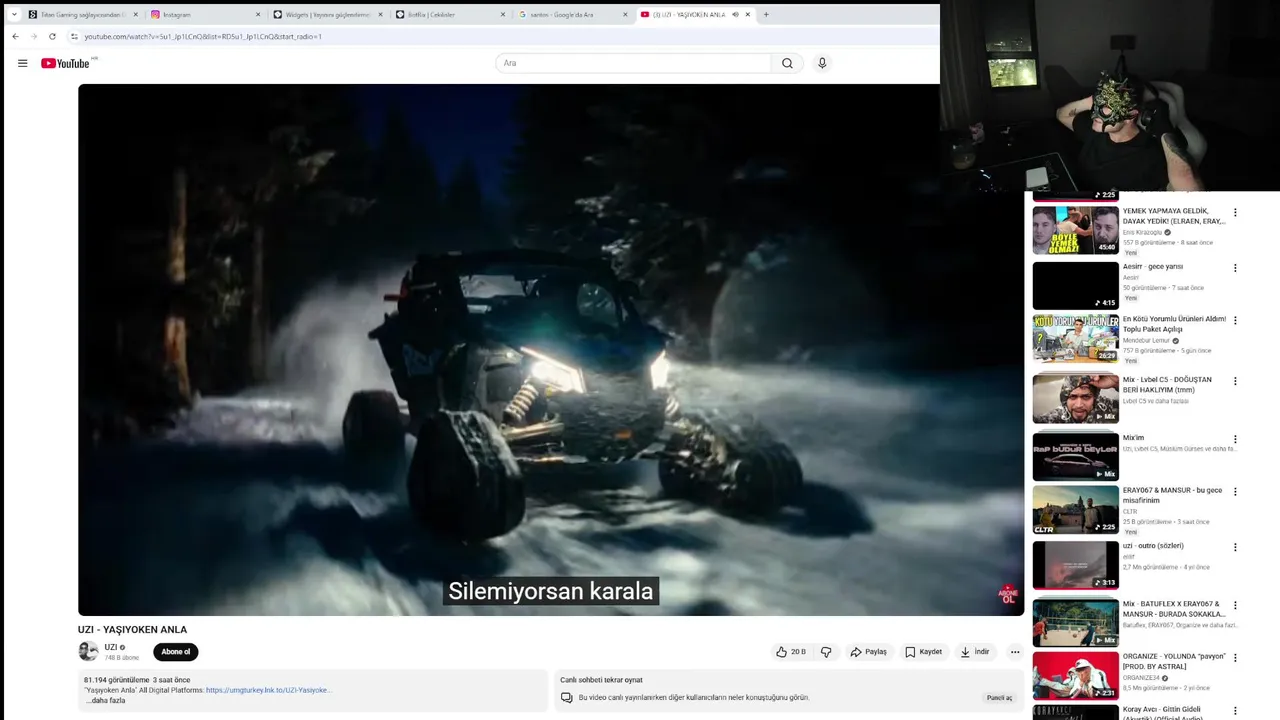Mute the UZI YouTube tab audio icon

[735, 14]
